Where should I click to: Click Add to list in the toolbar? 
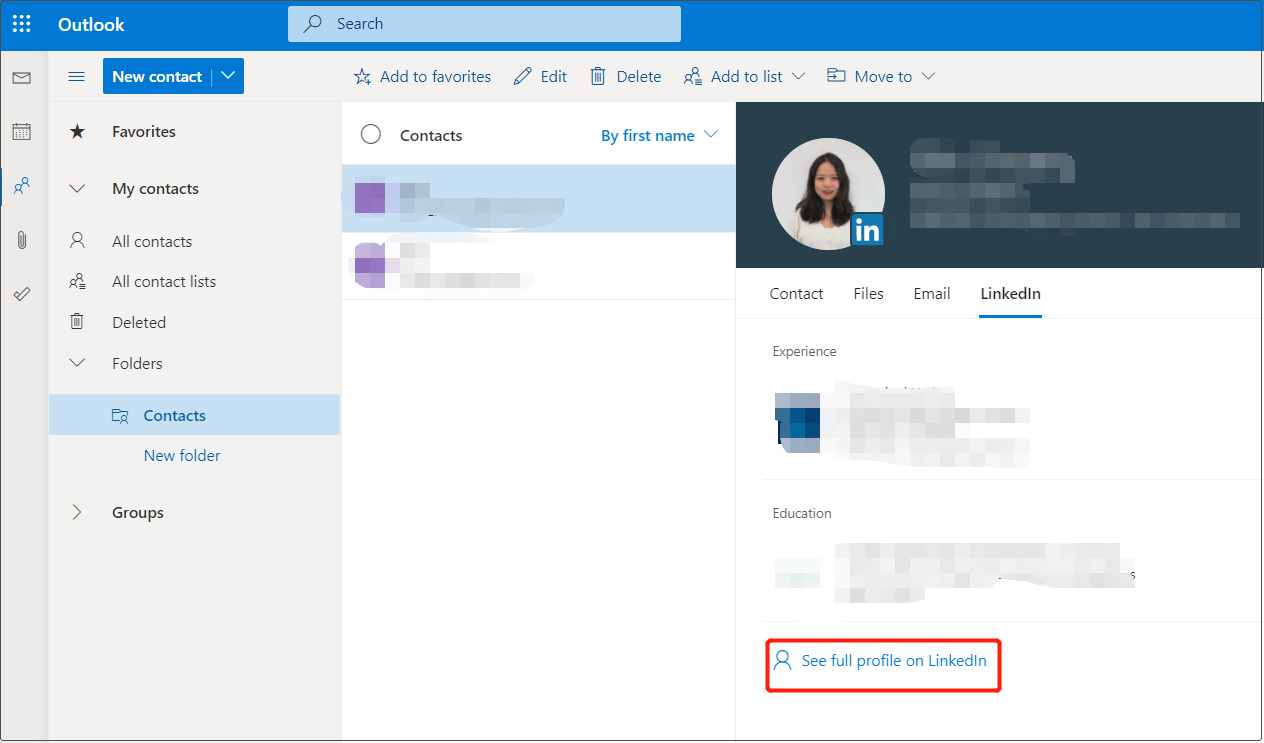pos(744,76)
